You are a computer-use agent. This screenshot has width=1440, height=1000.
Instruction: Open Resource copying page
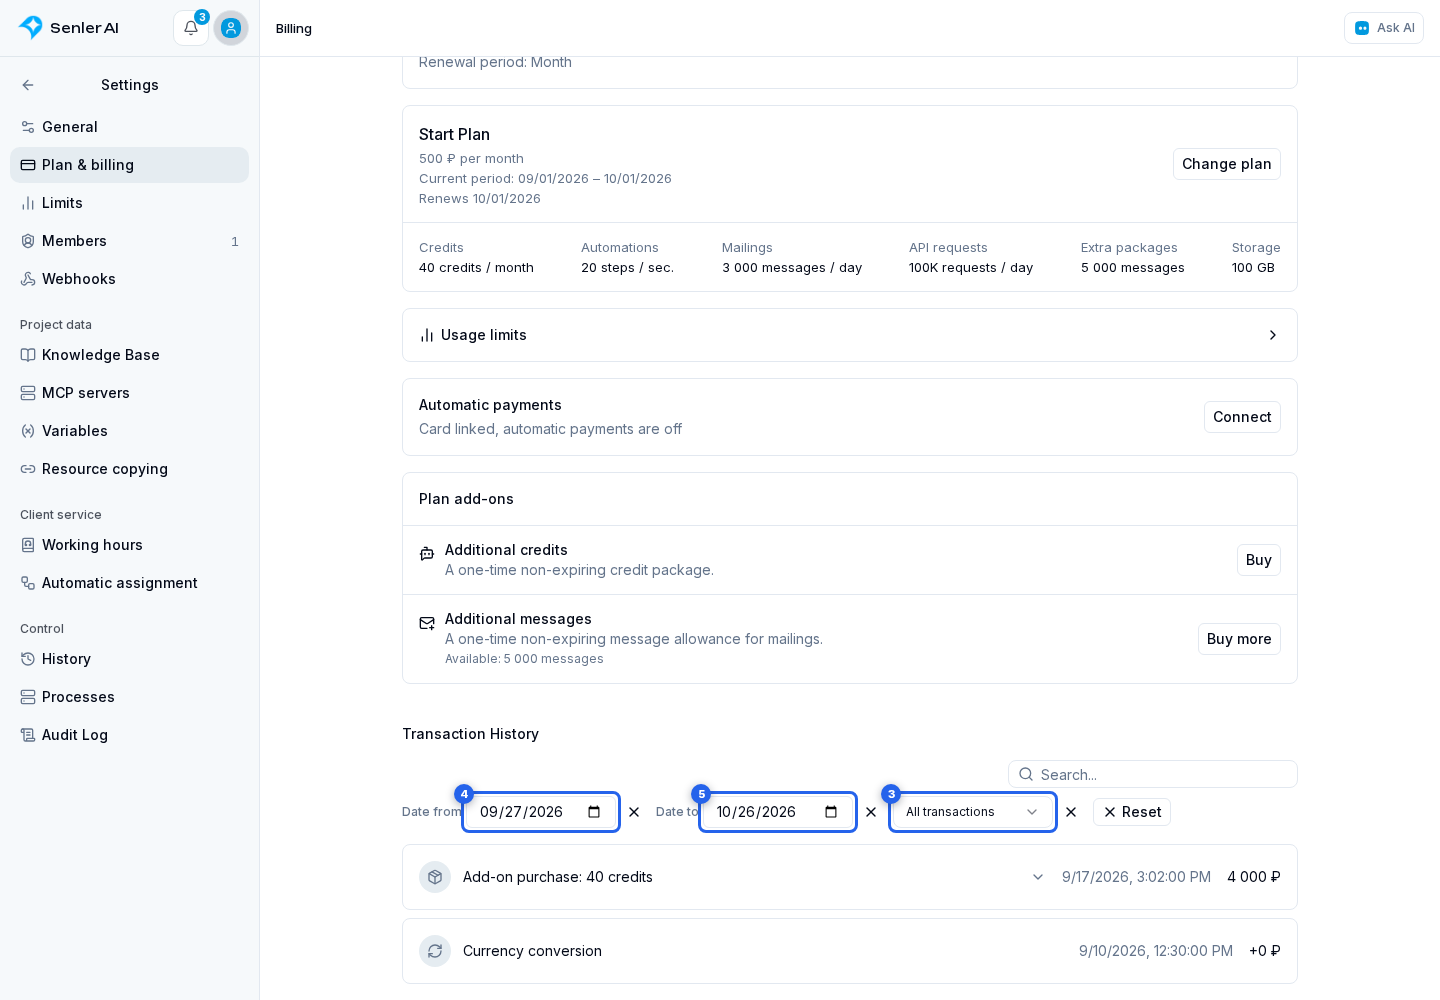129,469
